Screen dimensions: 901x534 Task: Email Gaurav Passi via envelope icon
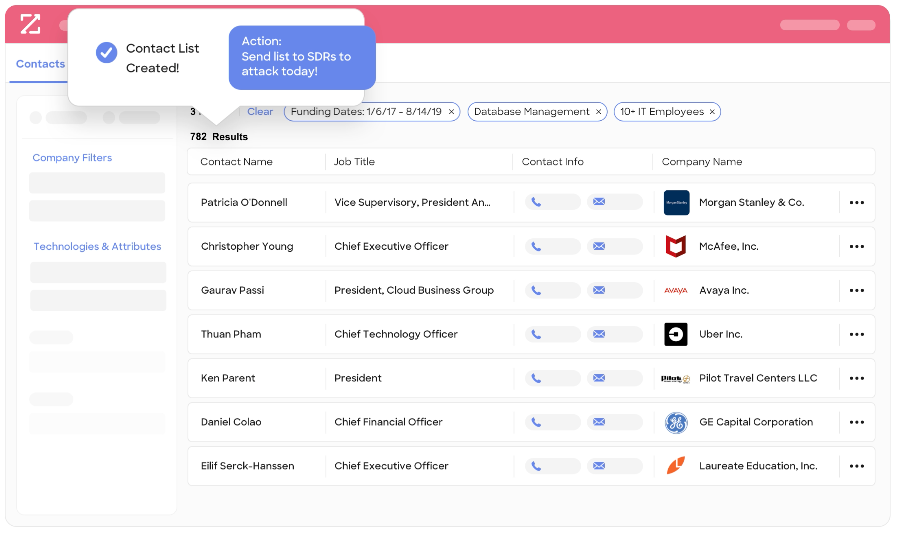[599, 290]
